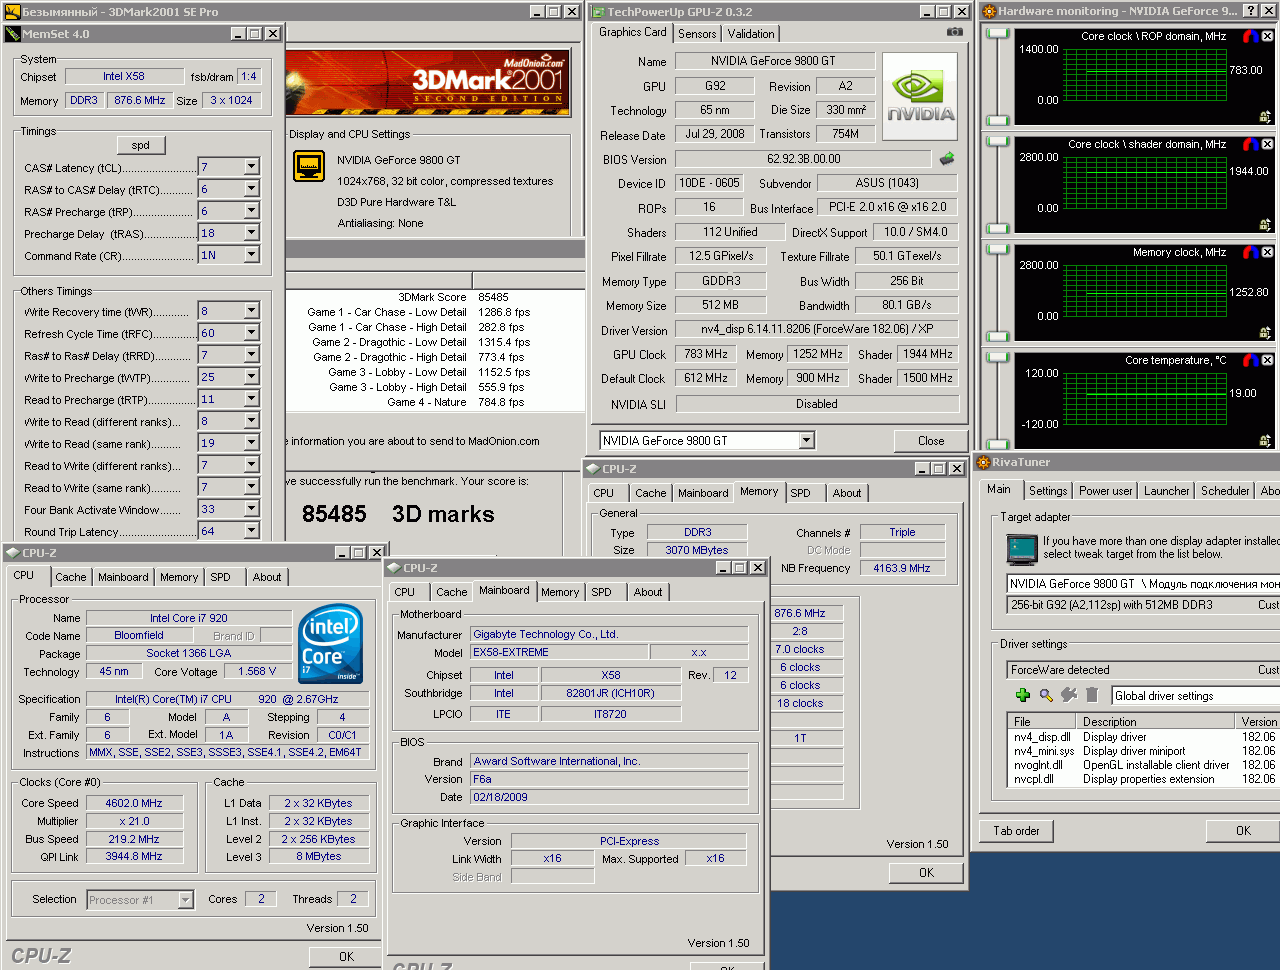Screen dimensions: 1280x970
Task: Click Core Speed value 4602.0 MHz
Action: click(x=134, y=803)
